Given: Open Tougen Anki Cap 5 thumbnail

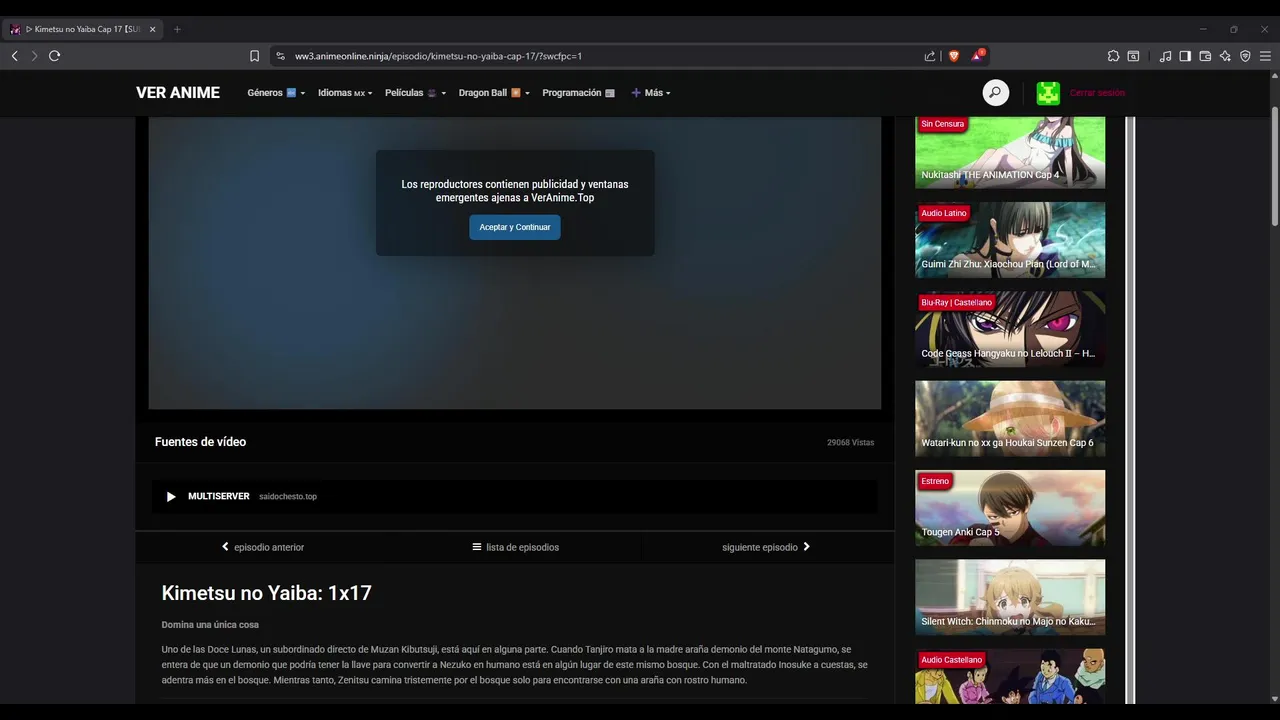Looking at the screenshot, I should tap(1010, 508).
